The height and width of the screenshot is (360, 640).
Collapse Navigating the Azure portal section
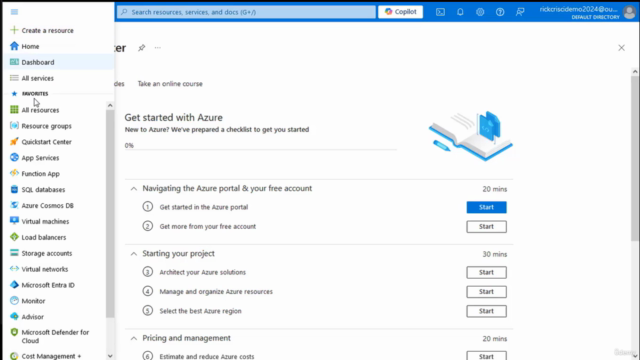coord(133,189)
